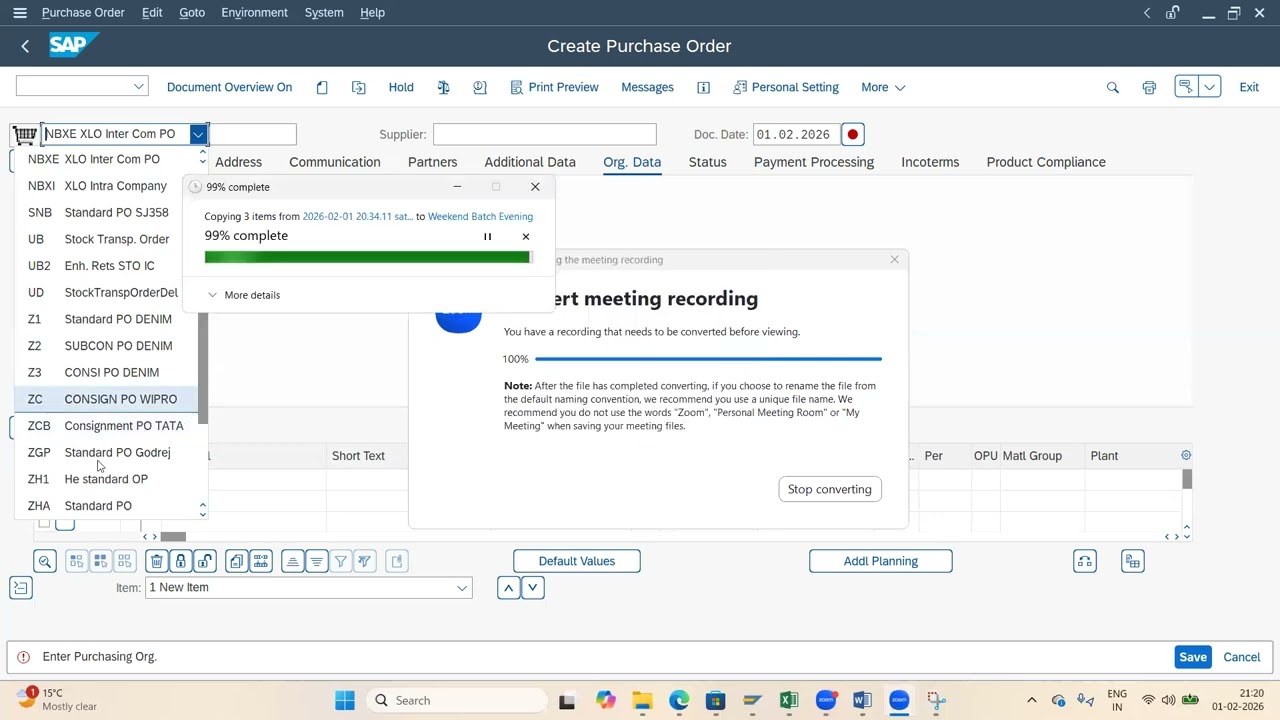Click the expand item detail icon
The image size is (1280, 720).
coord(21,588)
